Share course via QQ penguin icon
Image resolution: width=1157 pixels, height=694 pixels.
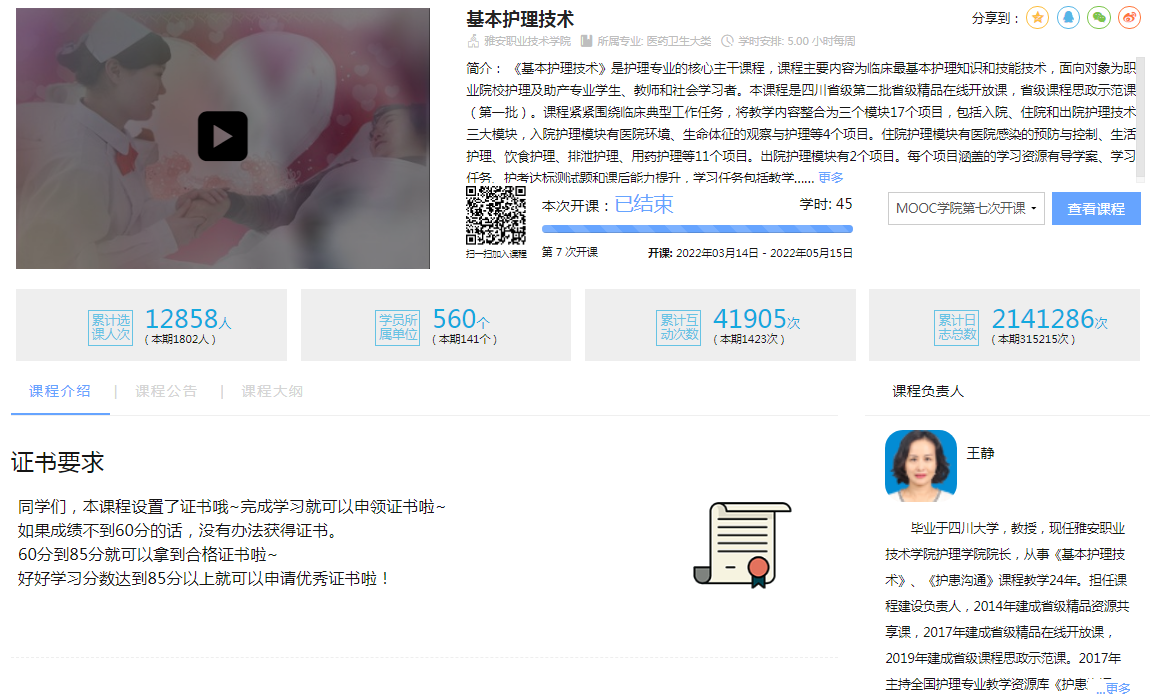[x=1068, y=18]
